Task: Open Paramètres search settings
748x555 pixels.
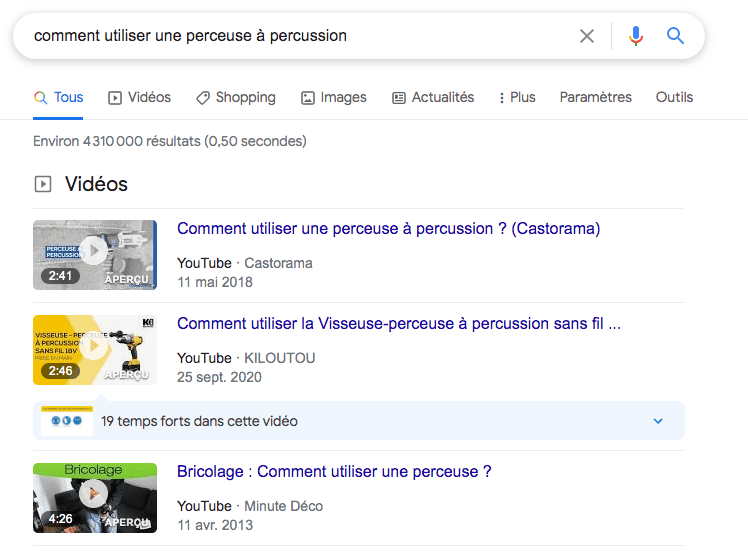Action: tap(595, 97)
